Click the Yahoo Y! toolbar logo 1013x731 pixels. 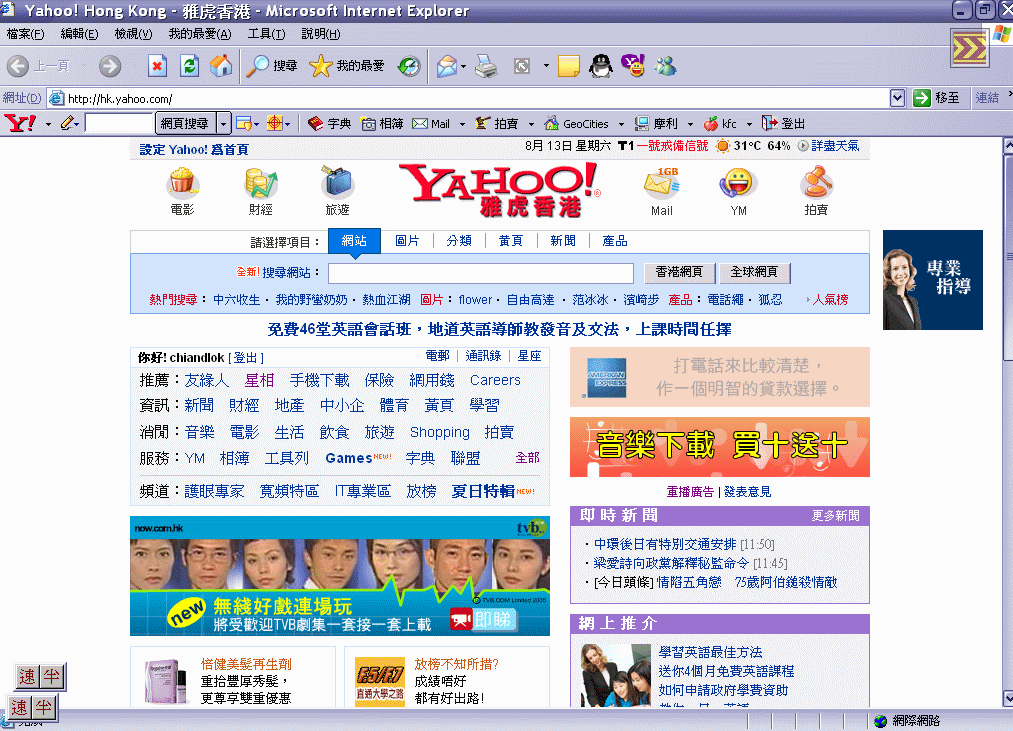click(x=20, y=123)
